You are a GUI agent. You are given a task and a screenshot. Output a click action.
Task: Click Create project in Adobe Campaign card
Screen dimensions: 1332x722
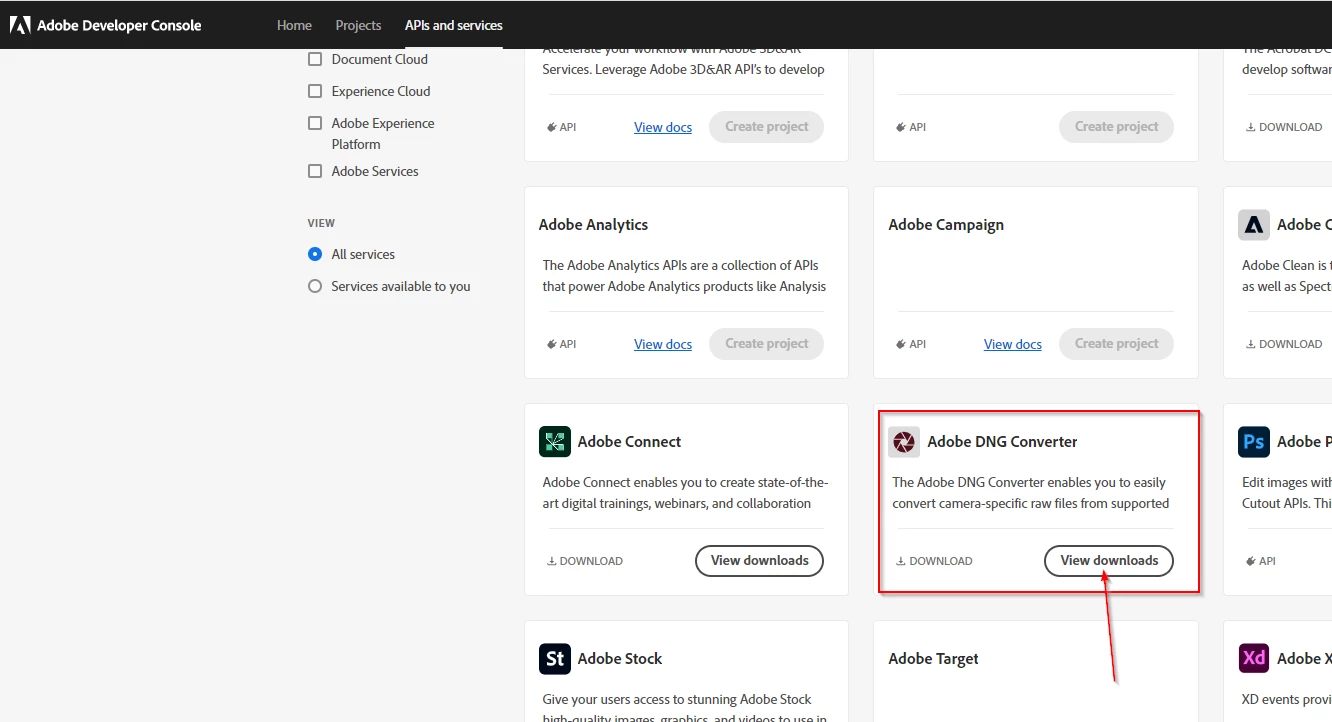point(1116,344)
